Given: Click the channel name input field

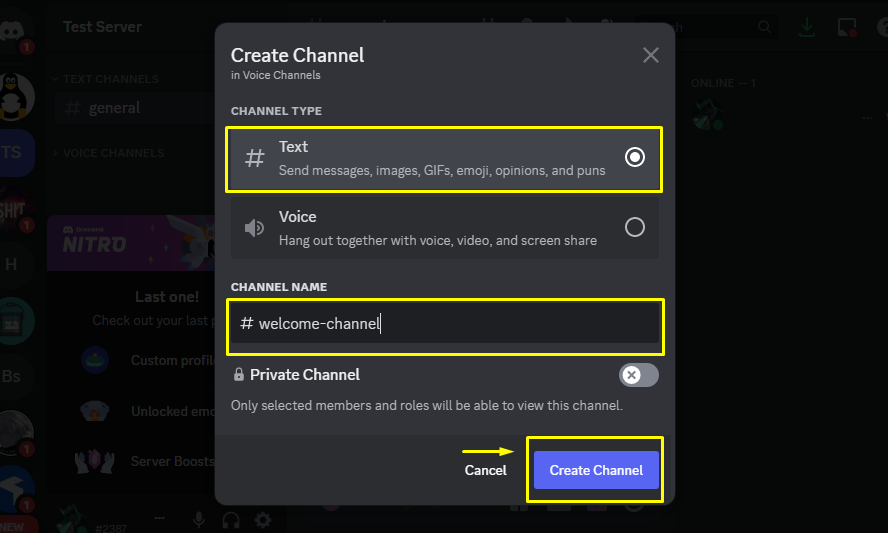Looking at the screenshot, I should pos(445,323).
